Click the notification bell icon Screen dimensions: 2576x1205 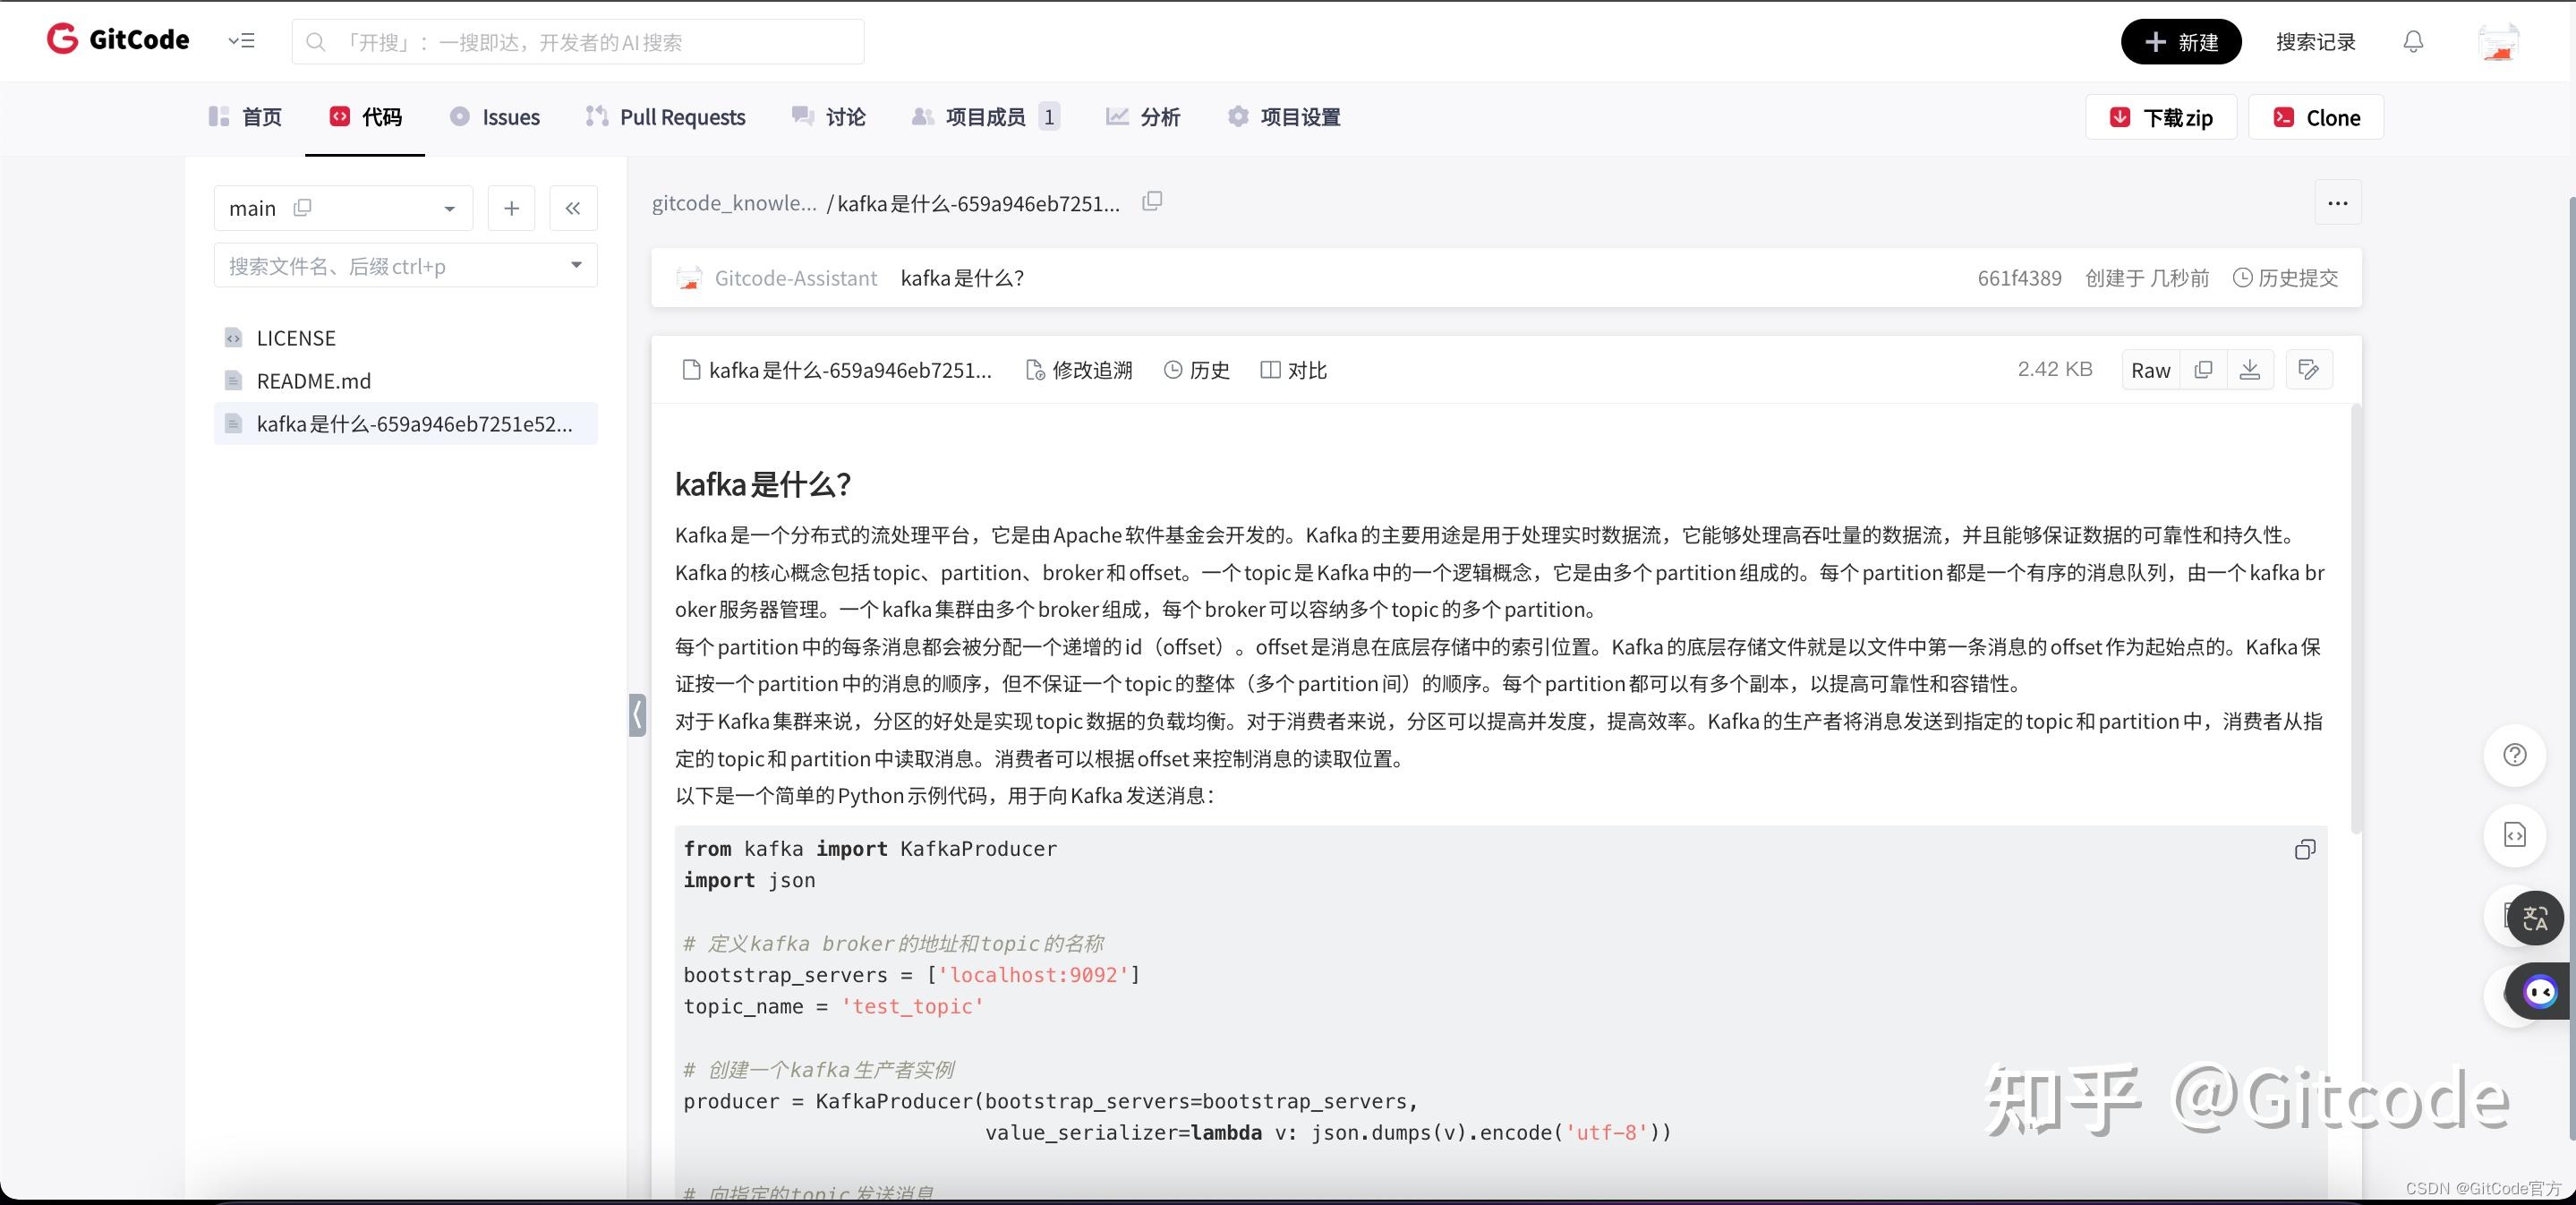pos(2412,41)
